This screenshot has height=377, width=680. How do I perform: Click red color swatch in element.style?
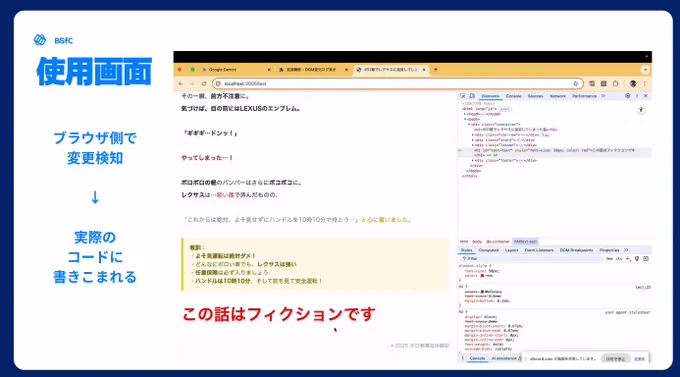(482, 275)
